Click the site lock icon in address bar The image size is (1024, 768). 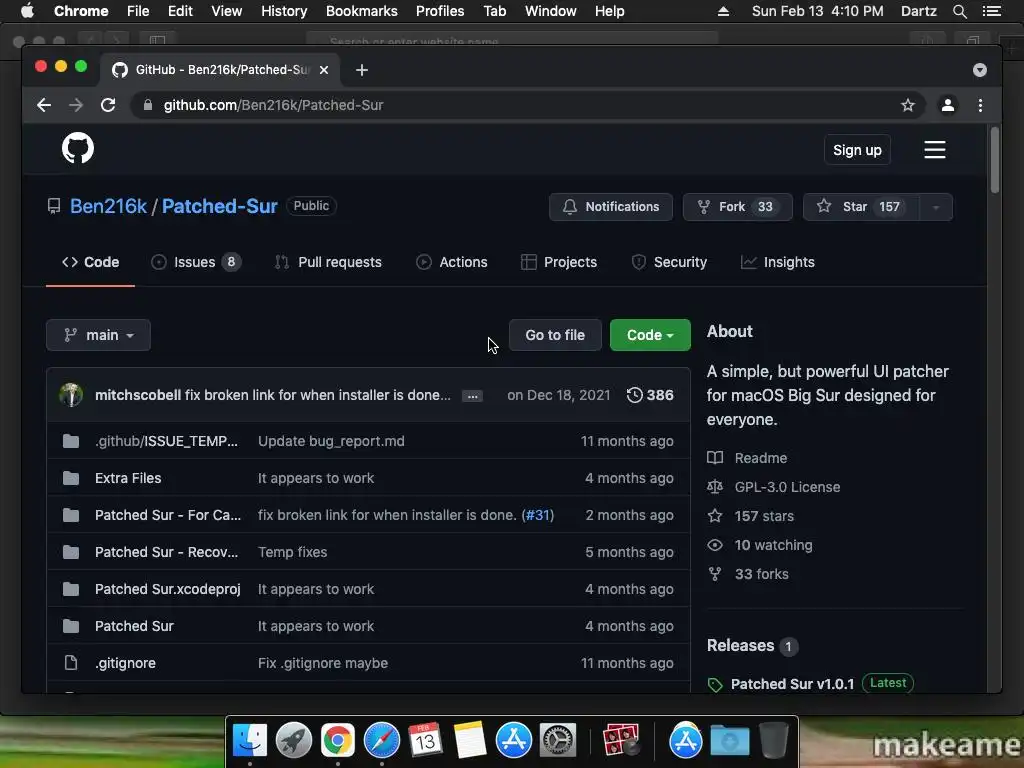(x=148, y=105)
